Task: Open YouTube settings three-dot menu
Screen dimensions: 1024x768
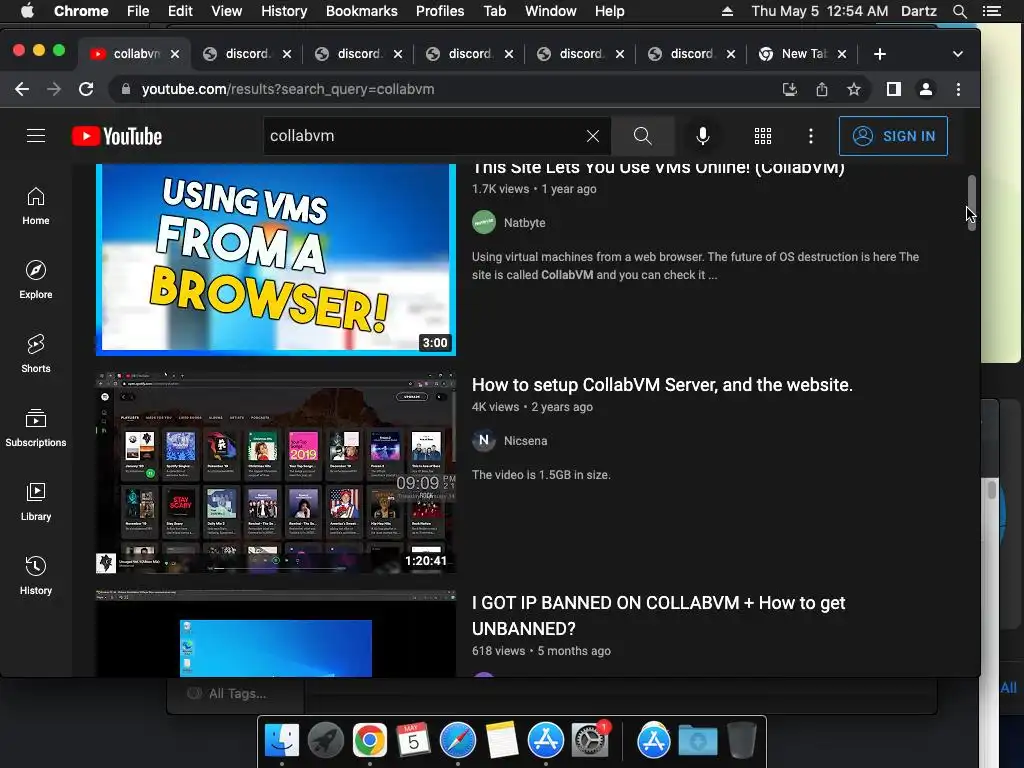Action: coord(810,136)
